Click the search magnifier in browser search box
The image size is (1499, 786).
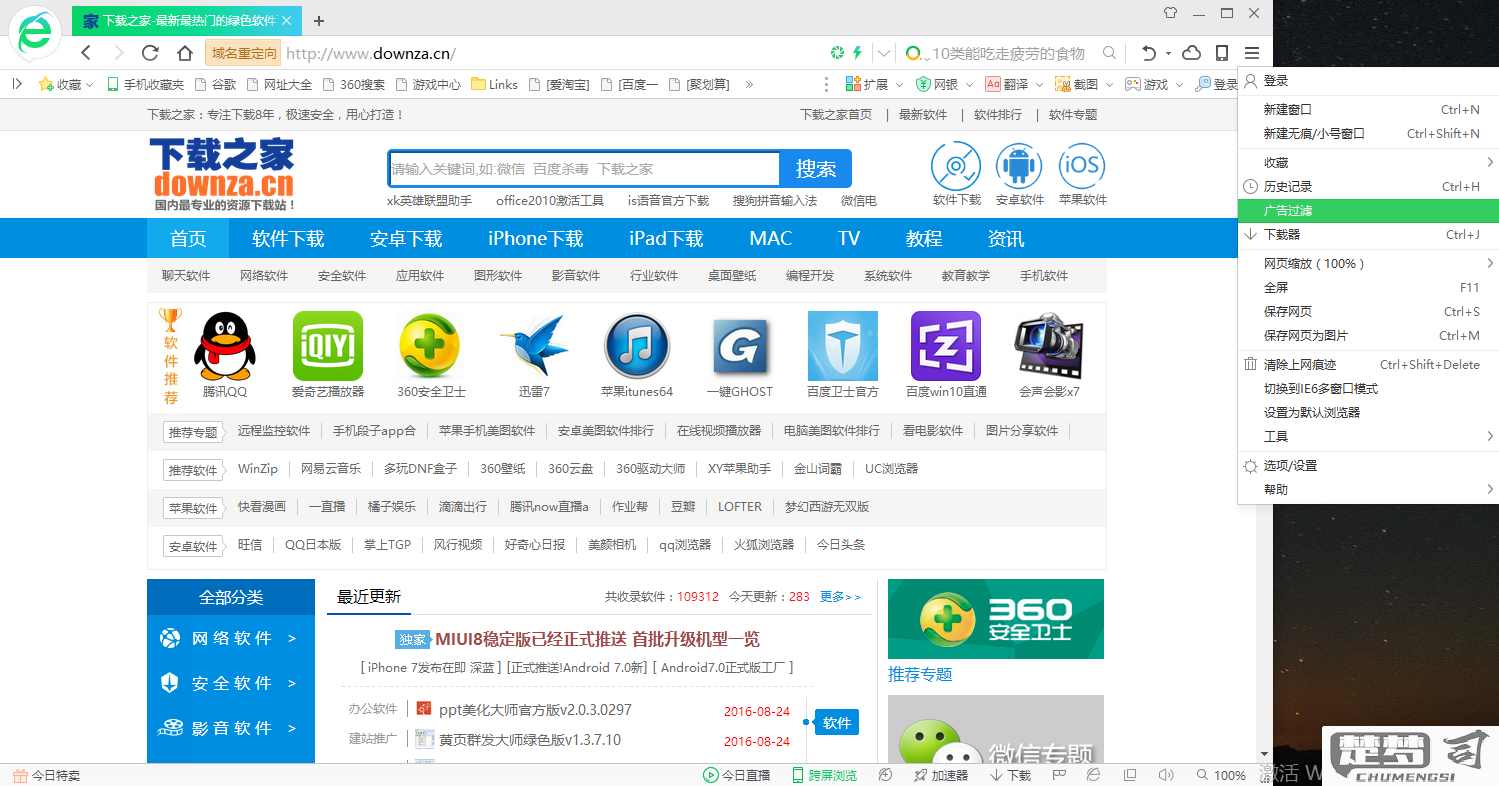(1109, 53)
